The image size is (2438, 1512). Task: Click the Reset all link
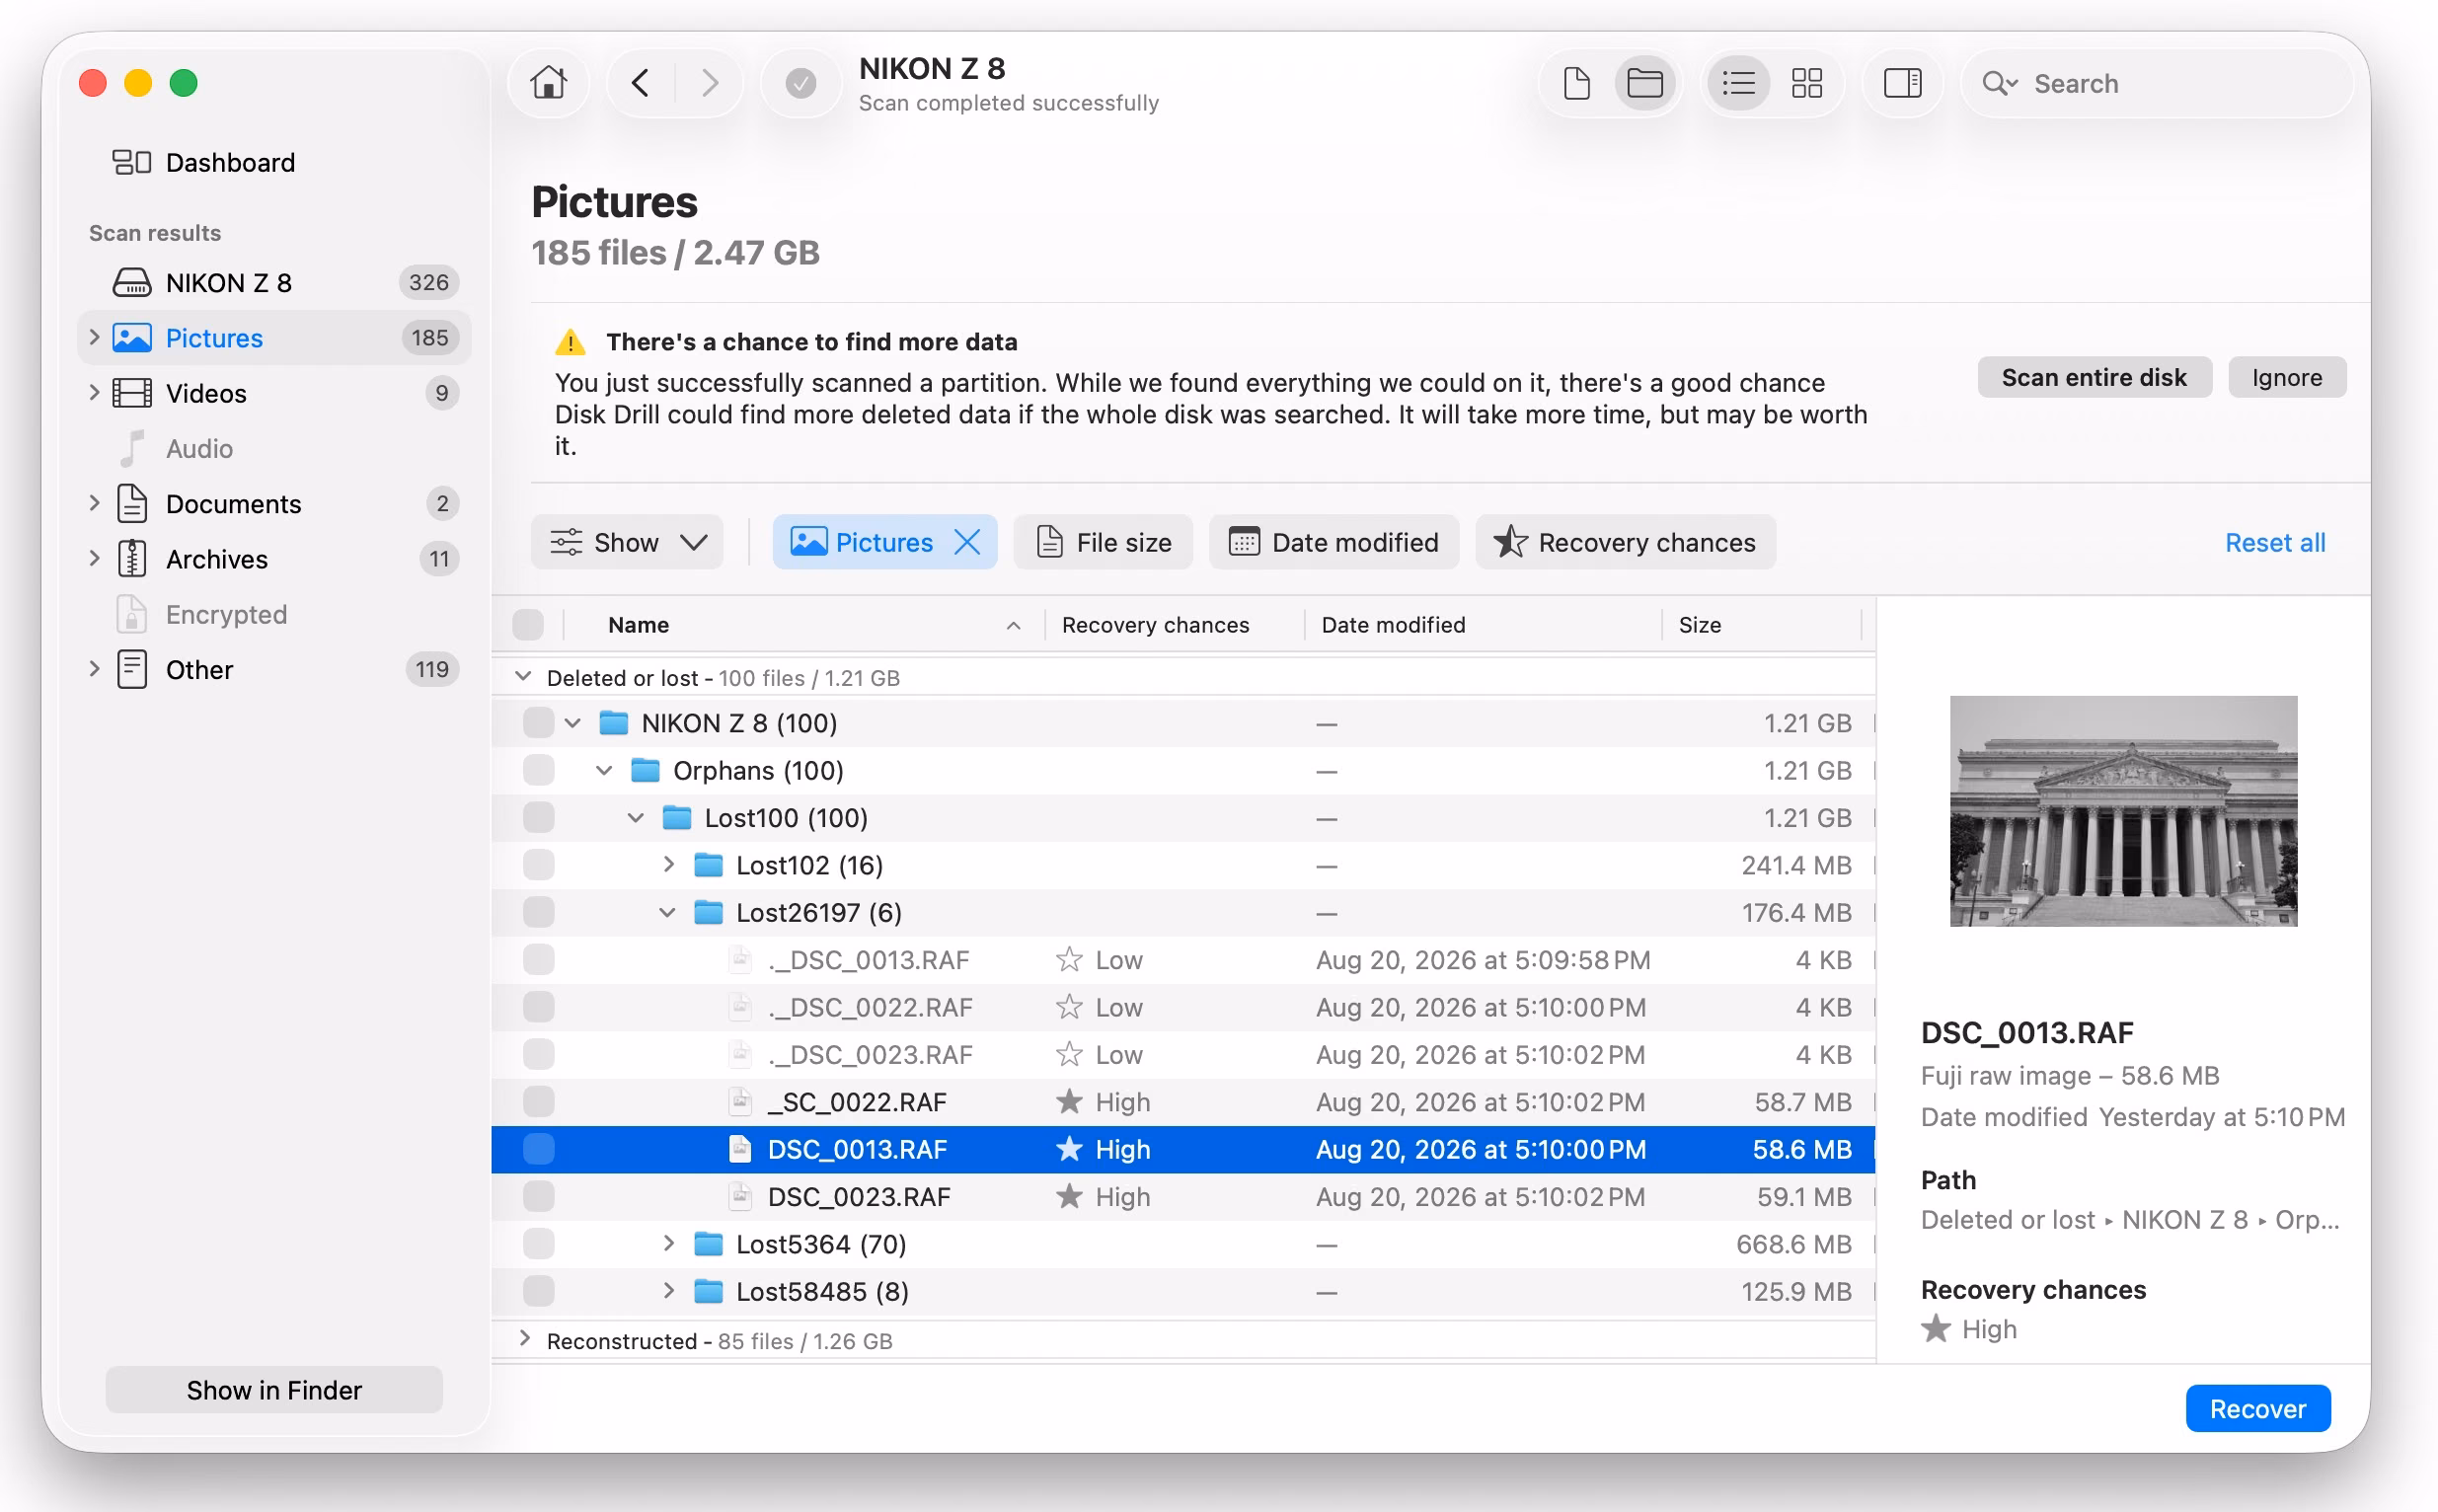[2274, 542]
